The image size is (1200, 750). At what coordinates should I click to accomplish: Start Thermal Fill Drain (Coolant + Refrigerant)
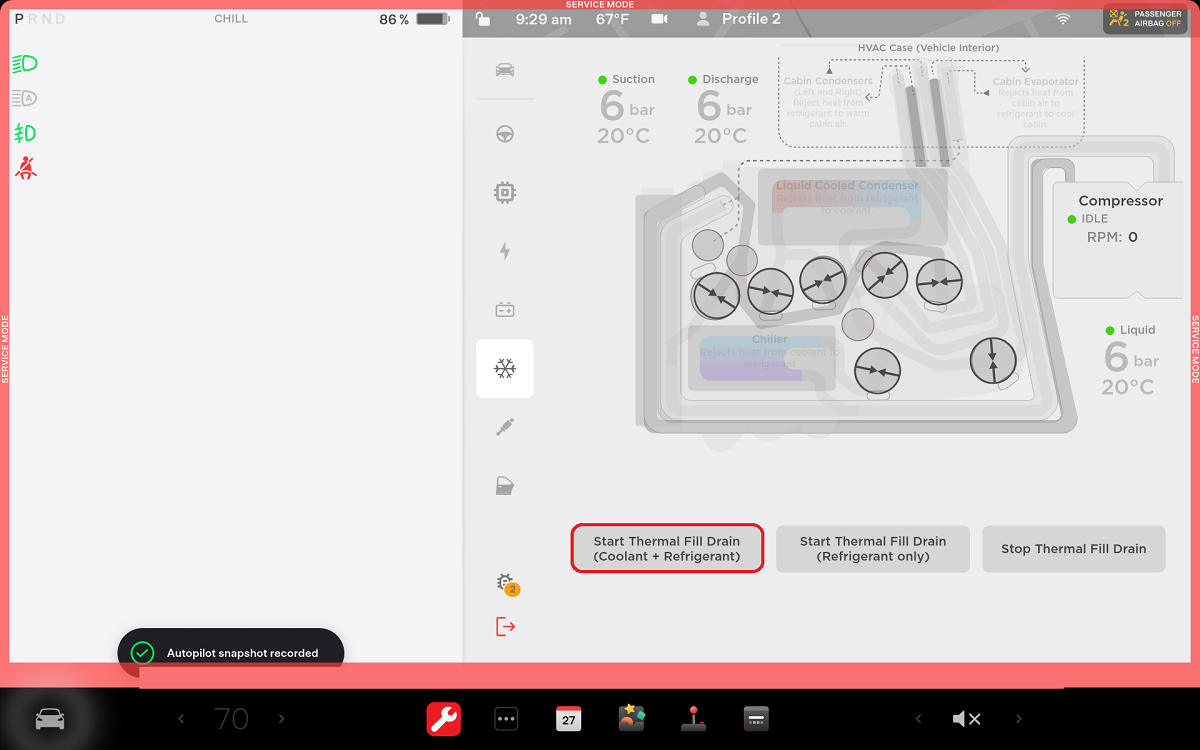coord(667,549)
